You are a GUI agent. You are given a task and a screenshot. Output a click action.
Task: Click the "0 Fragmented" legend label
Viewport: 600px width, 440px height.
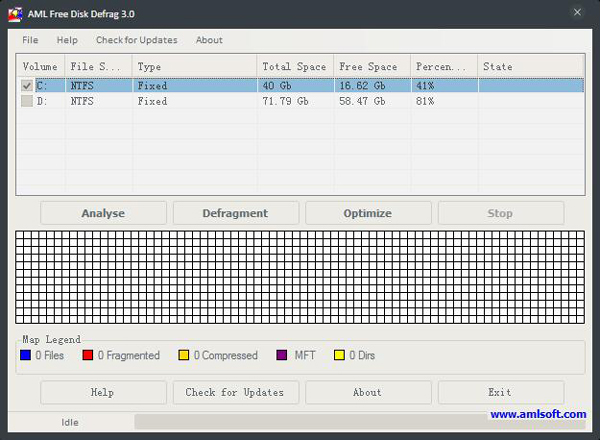pyautogui.click(x=129, y=355)
